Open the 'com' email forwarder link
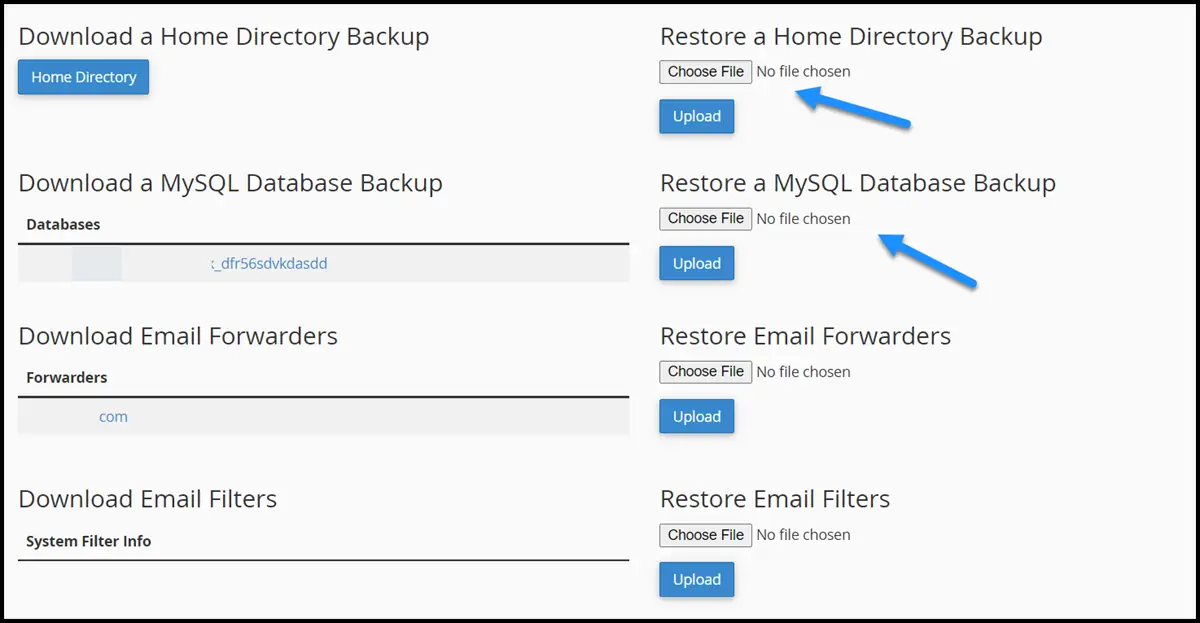Image resolution: width=1200 pixels, height=623 pixels. (x=113, y=417)
